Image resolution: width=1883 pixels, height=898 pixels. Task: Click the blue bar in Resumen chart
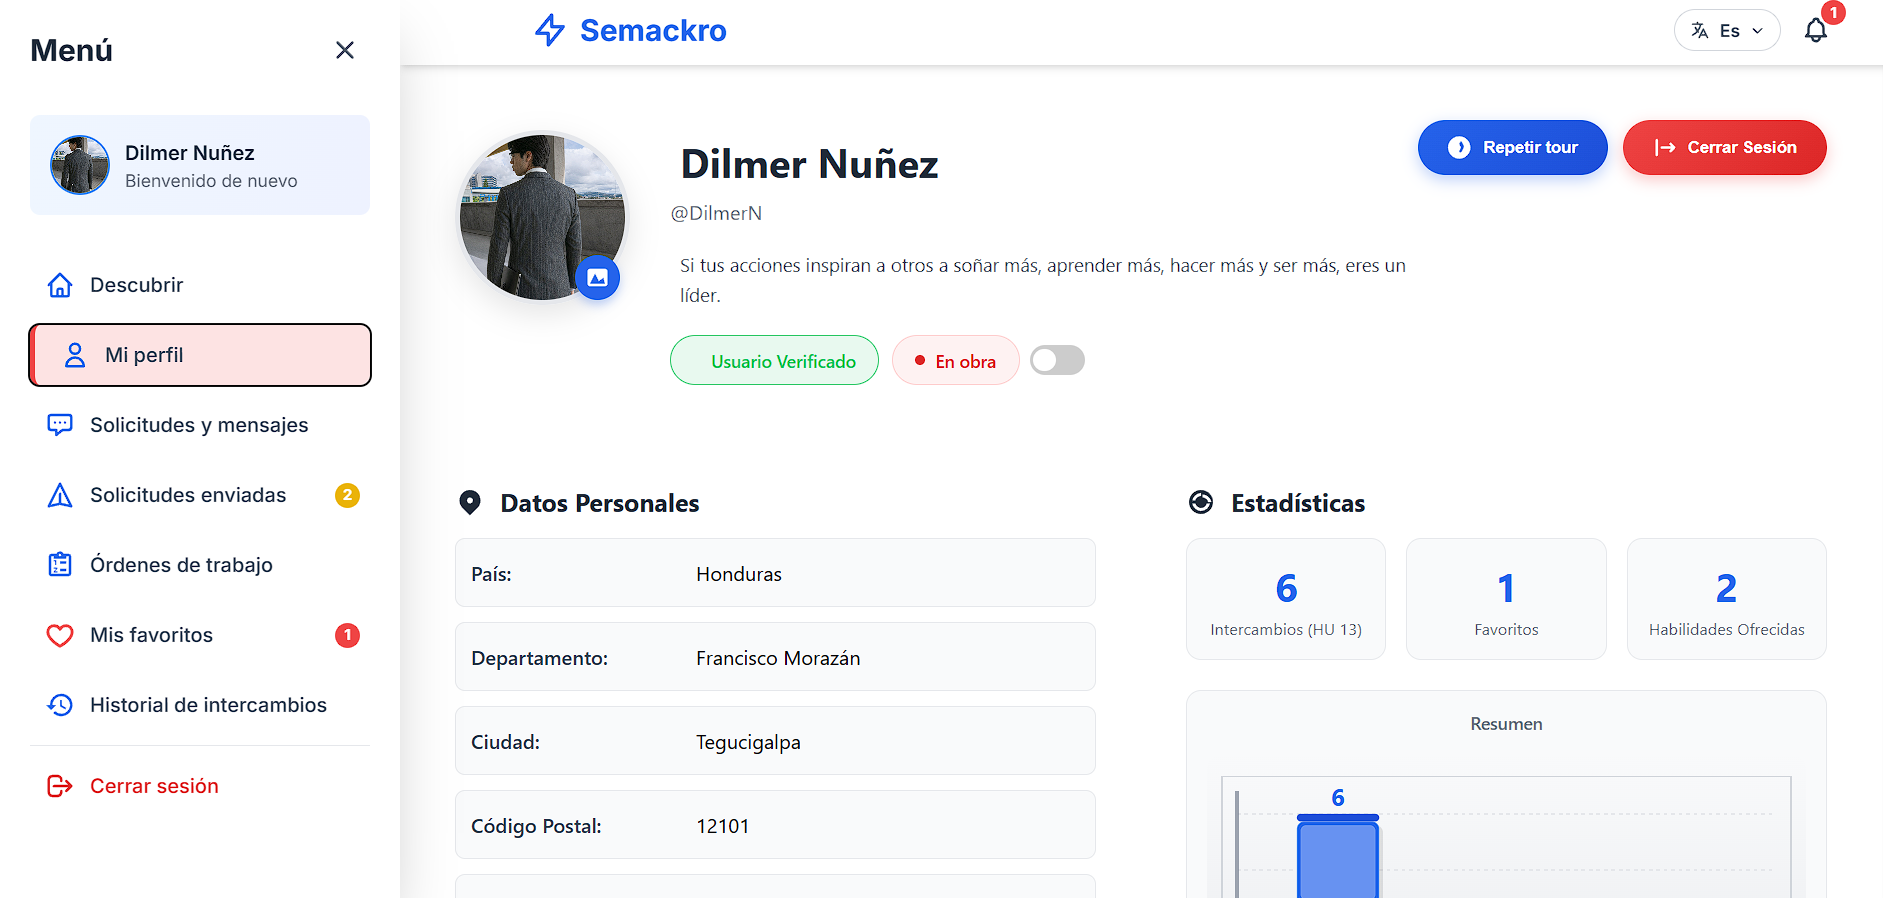[1337, 858]
